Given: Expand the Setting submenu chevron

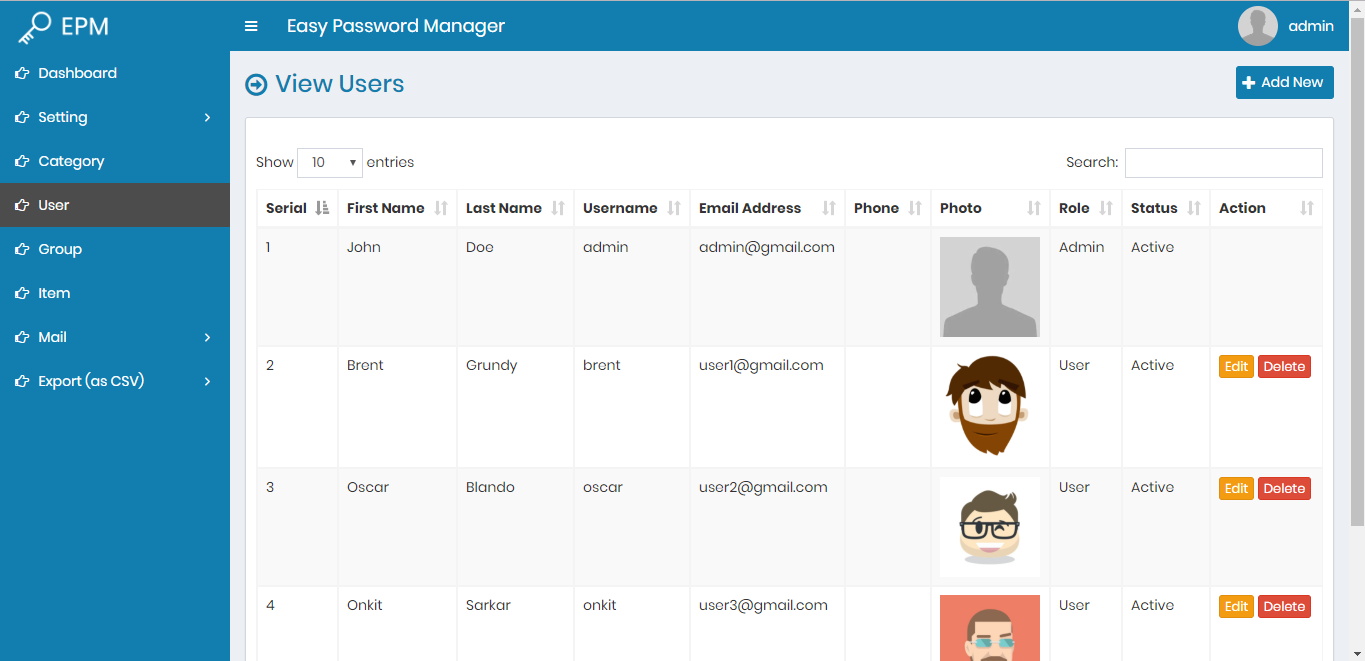Looking at the screenshot, I should tap(207, 117).
